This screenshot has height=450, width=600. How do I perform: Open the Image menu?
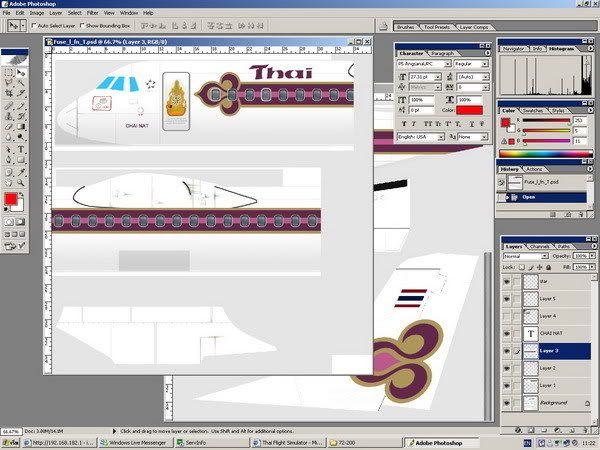pos(37,13)
